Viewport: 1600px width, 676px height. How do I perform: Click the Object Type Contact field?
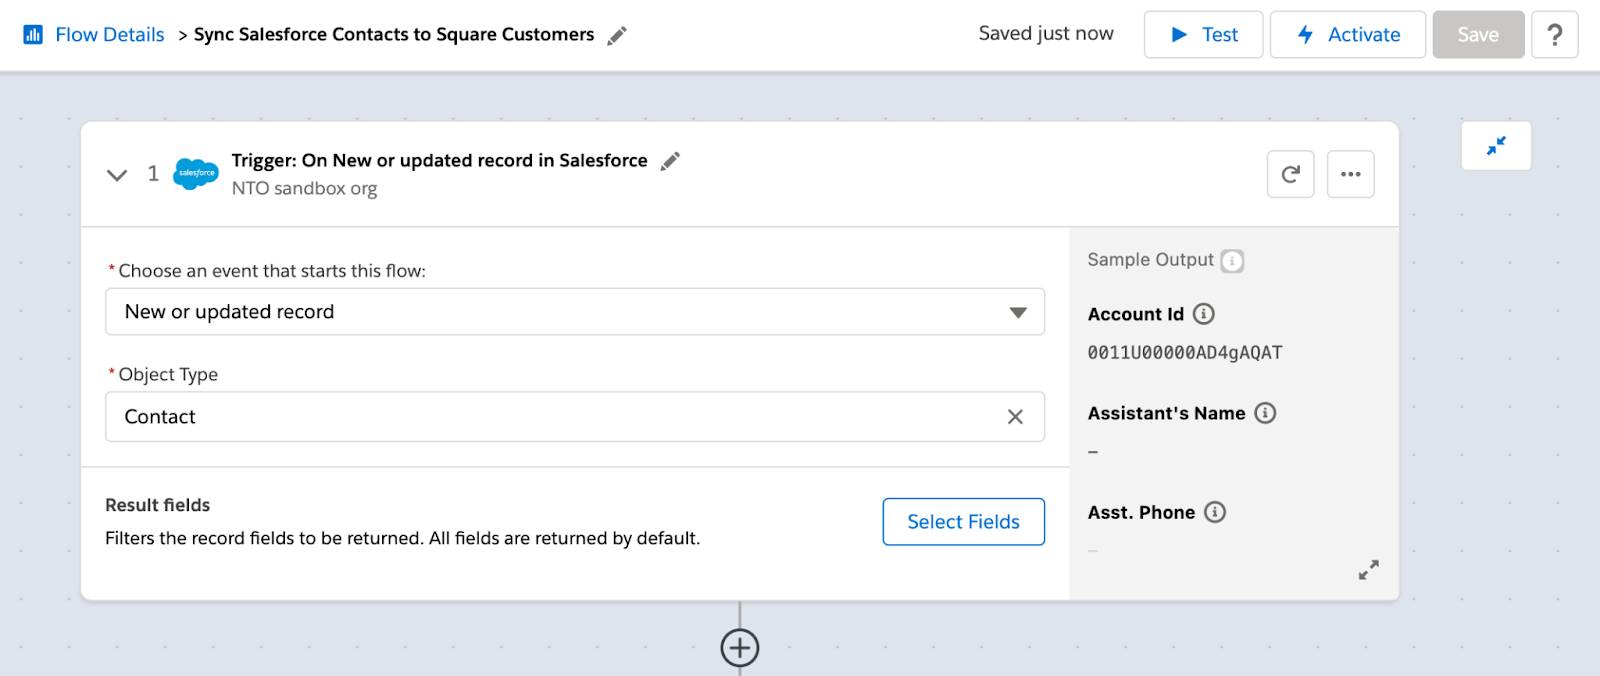[575, 417]
